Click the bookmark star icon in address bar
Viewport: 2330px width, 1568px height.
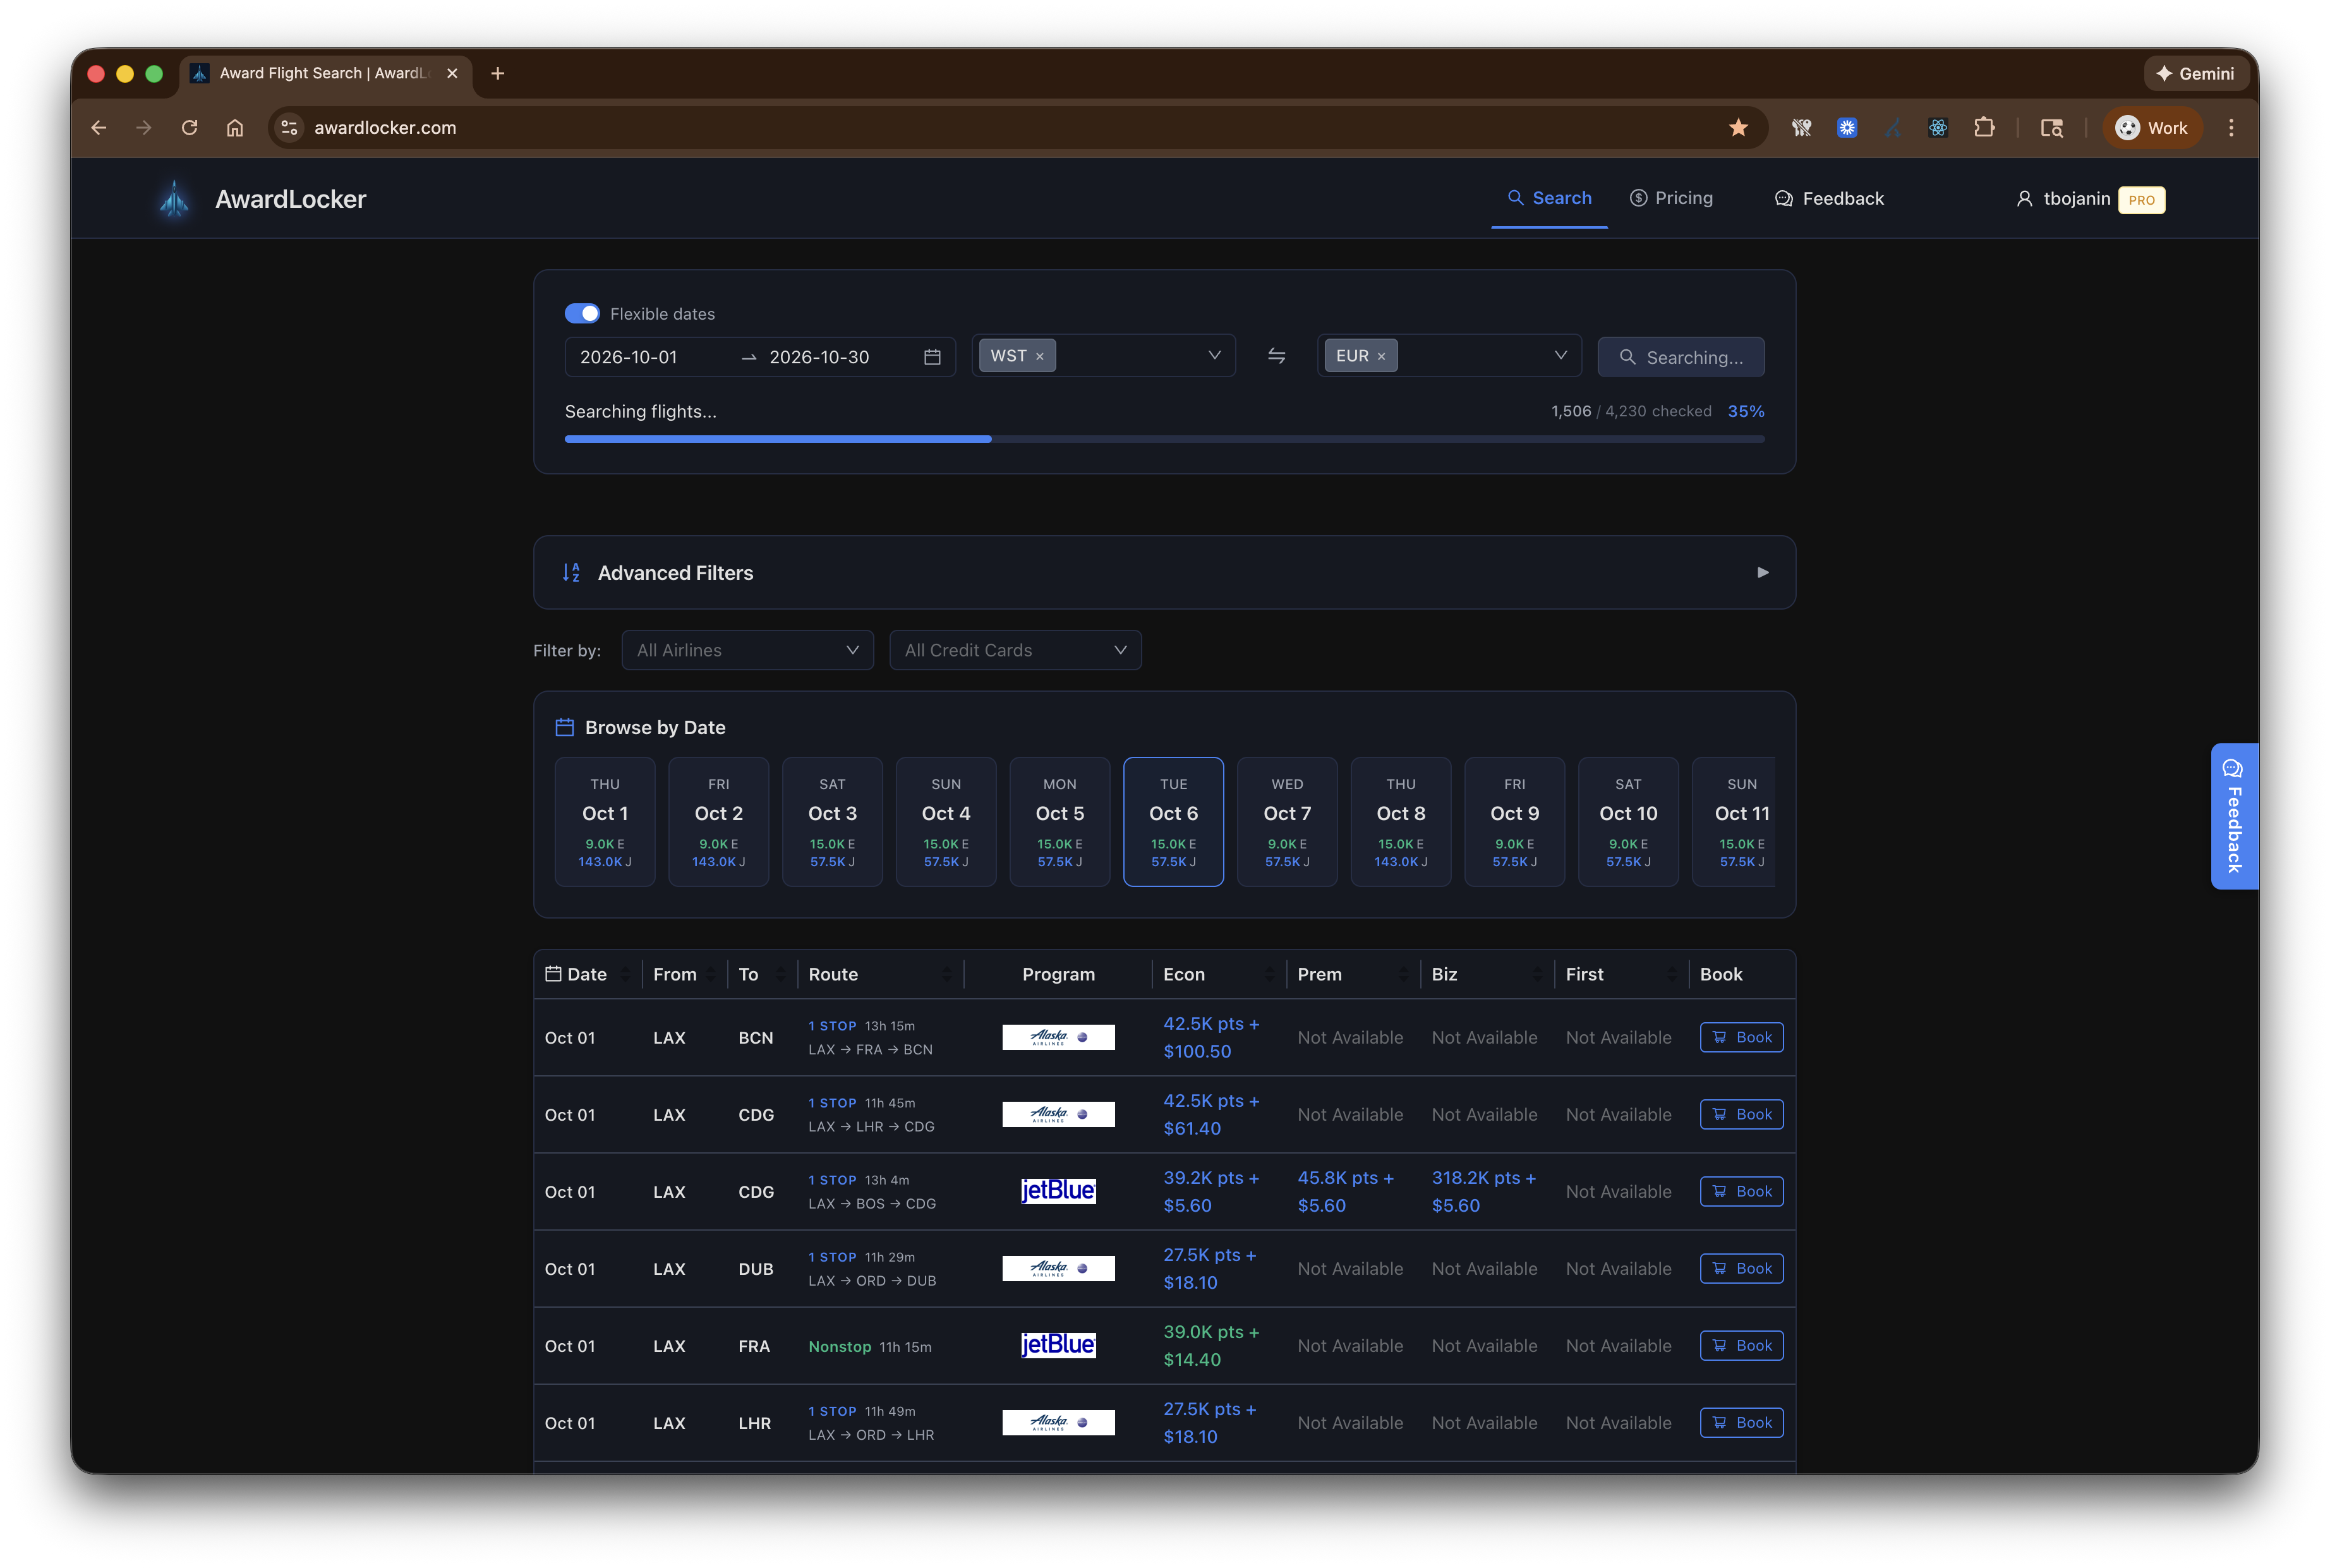(x=1738, y=128)
